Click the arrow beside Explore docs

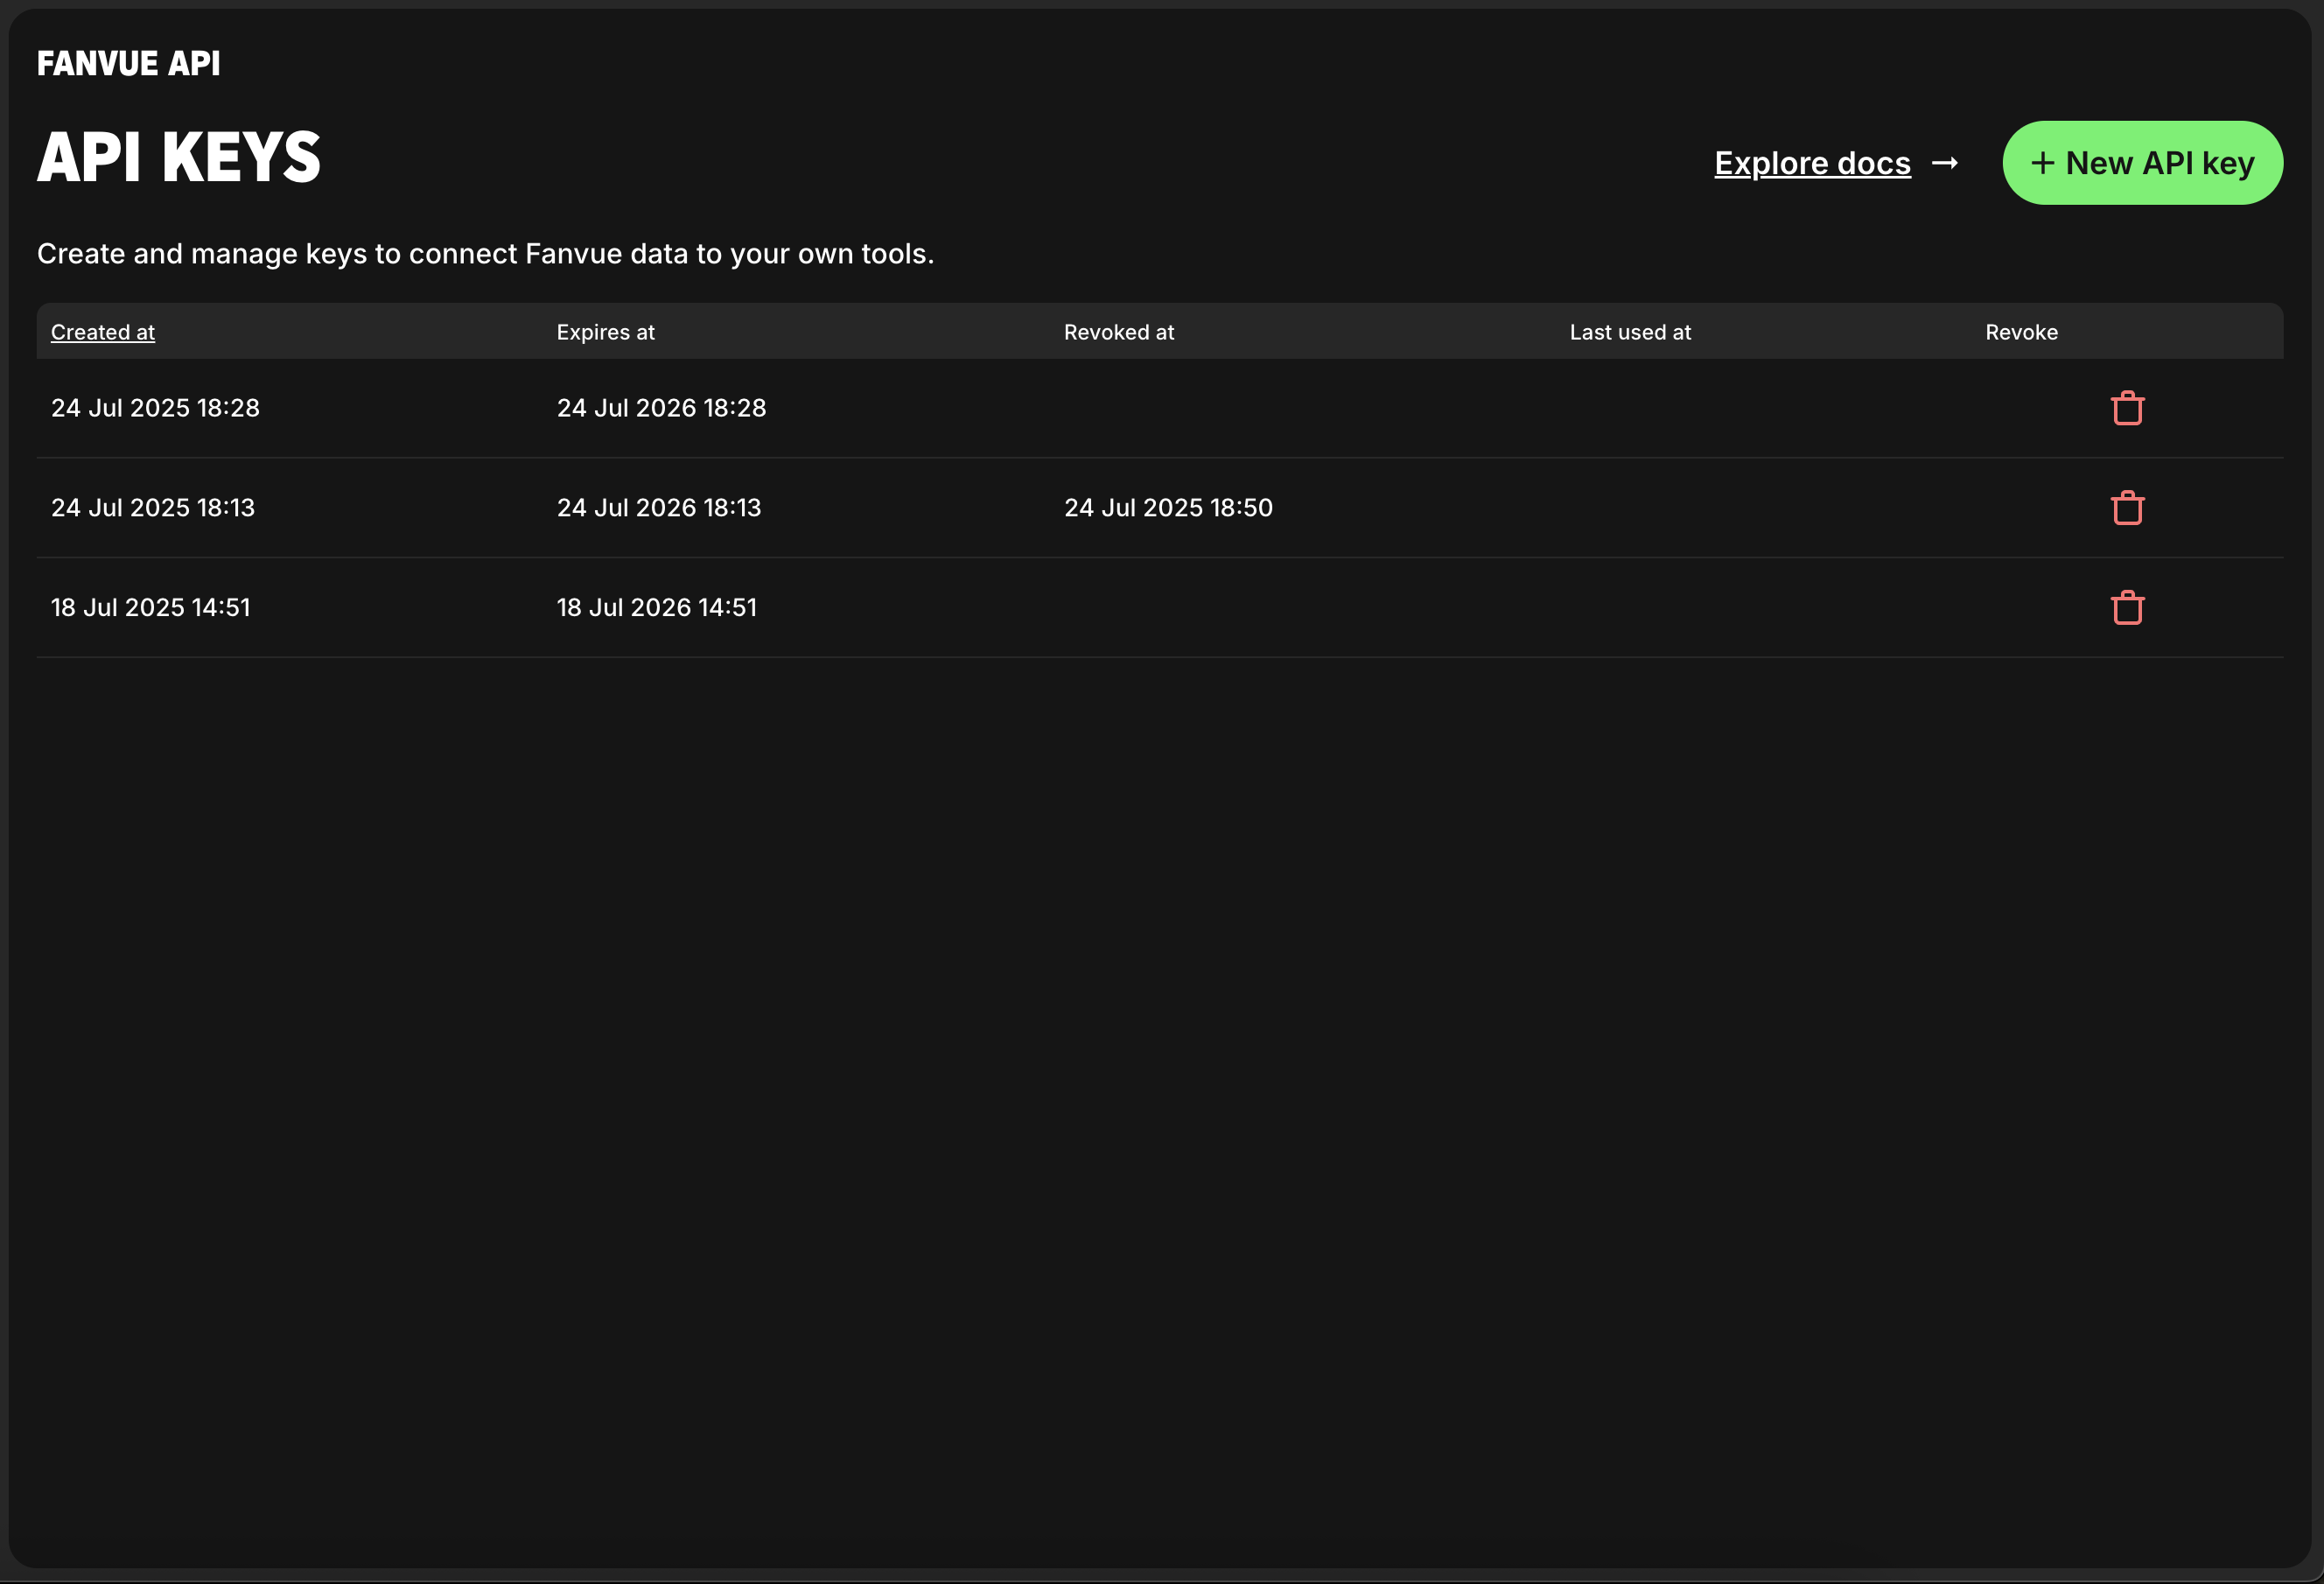tap(1945, 163)
